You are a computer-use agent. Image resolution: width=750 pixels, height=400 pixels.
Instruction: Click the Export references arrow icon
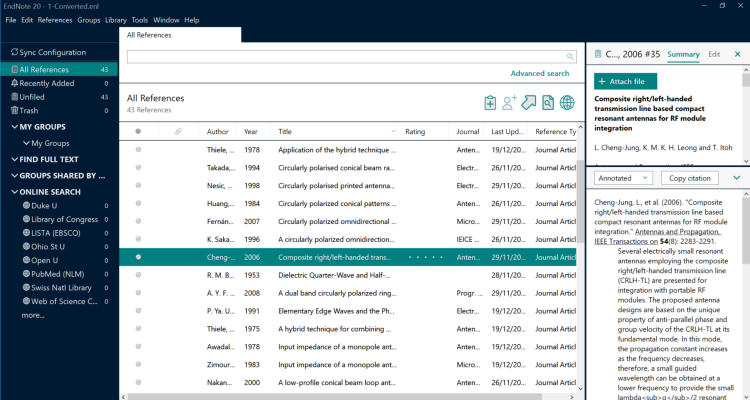529,102
